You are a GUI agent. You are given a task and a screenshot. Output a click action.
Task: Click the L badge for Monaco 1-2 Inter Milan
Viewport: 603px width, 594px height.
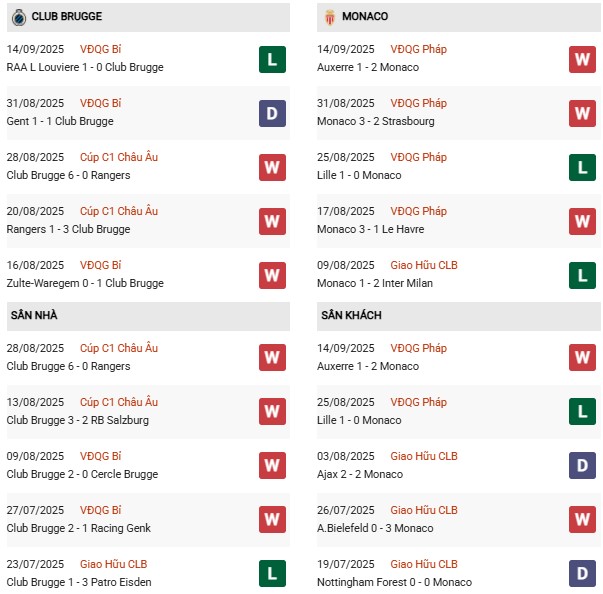coord(582,275)
